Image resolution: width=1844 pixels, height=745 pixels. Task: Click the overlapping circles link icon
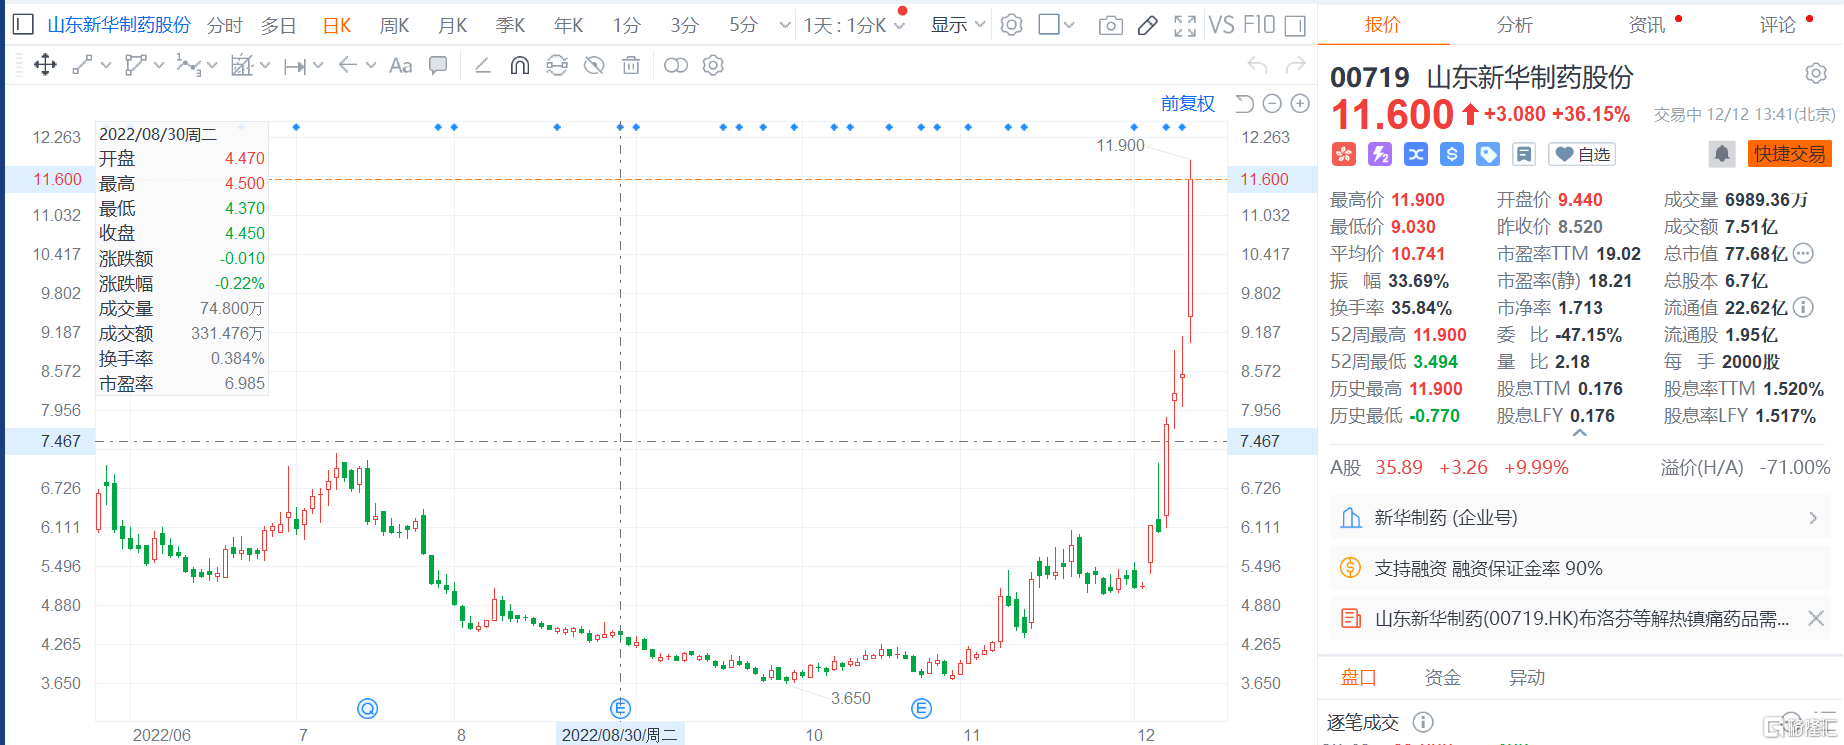tap(676, 65)
